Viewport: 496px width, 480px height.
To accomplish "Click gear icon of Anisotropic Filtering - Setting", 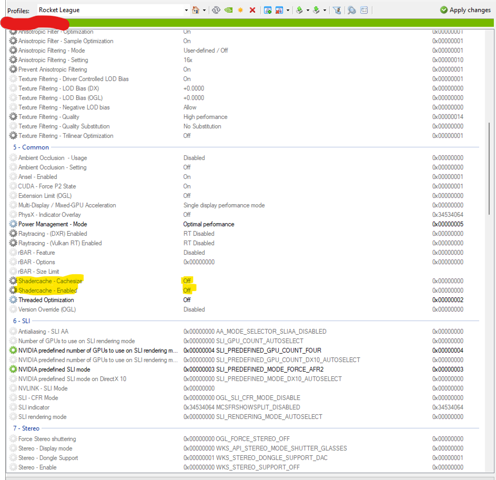I will point(13,60).
